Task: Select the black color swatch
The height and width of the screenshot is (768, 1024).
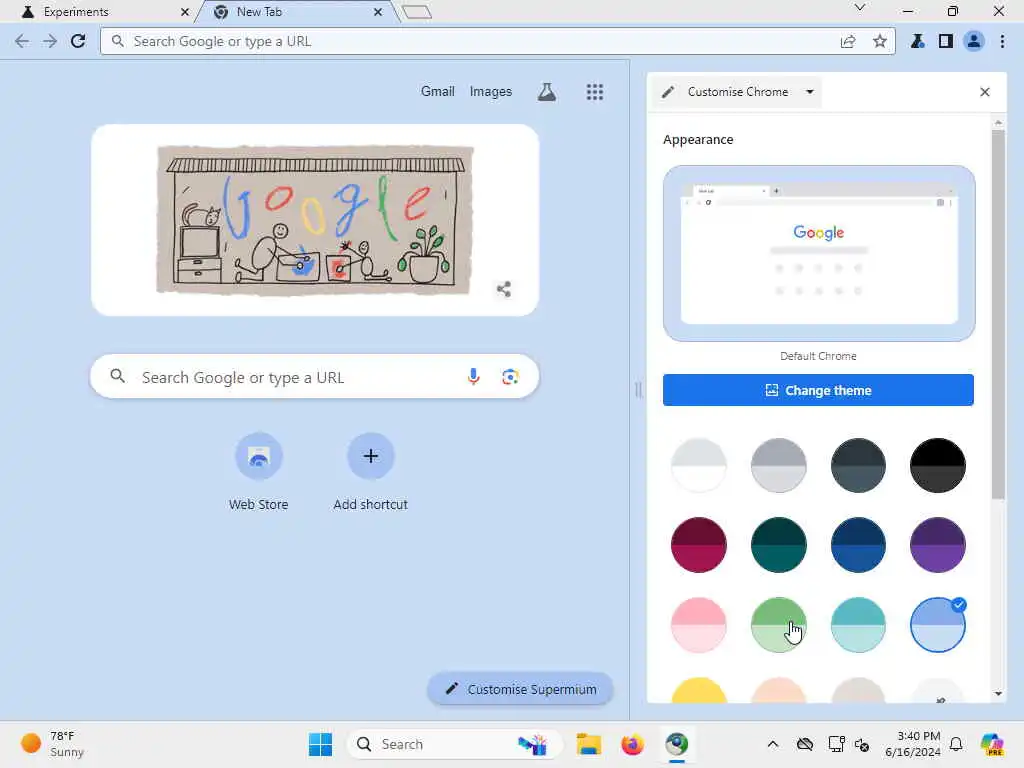Action: coord(938,465)
